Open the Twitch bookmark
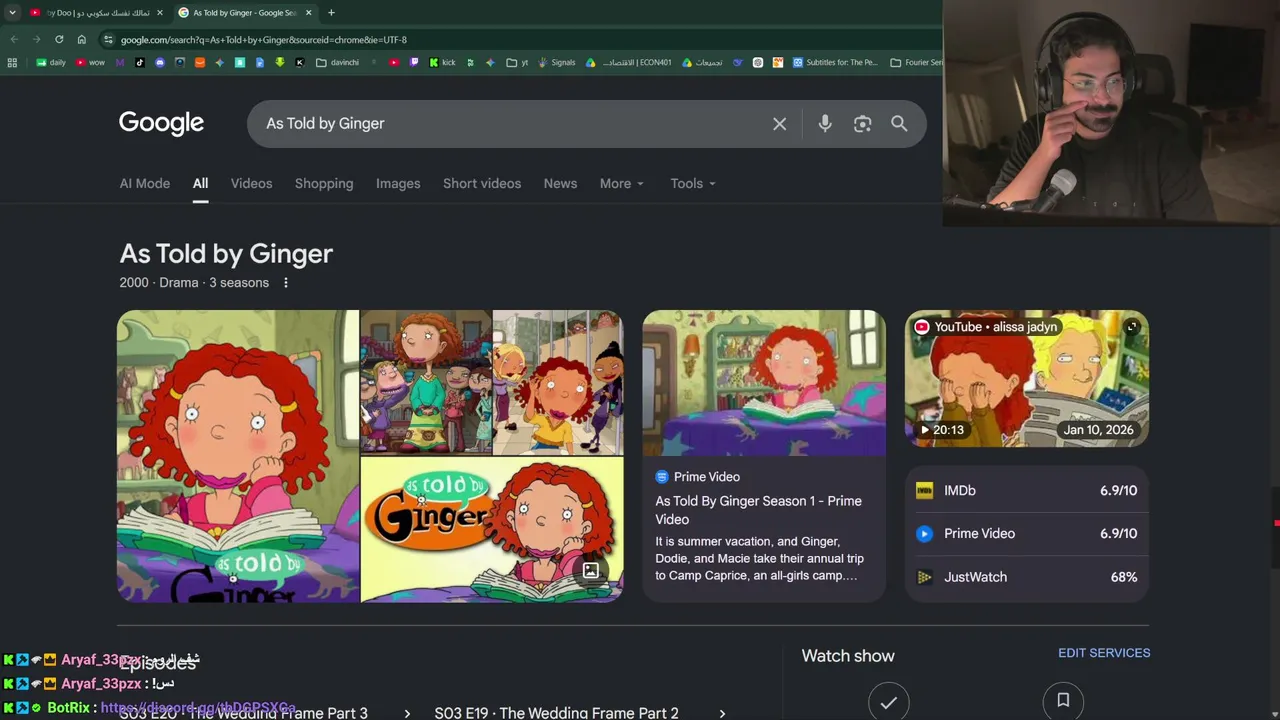This screenshot has width=1280, height=720. coord(414,62)
